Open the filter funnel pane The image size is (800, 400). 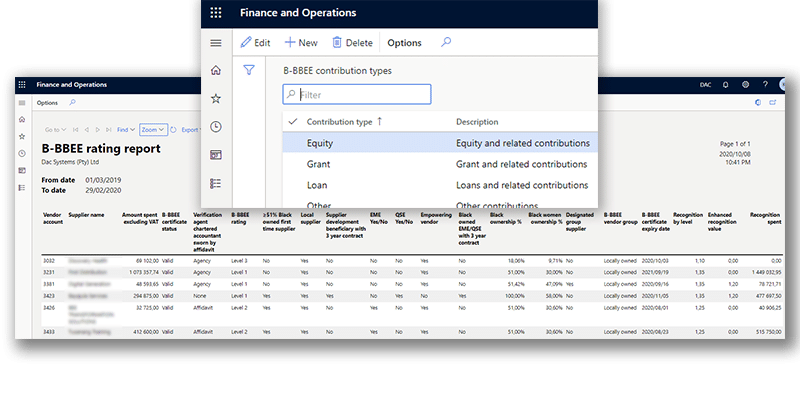click(249, 71)
